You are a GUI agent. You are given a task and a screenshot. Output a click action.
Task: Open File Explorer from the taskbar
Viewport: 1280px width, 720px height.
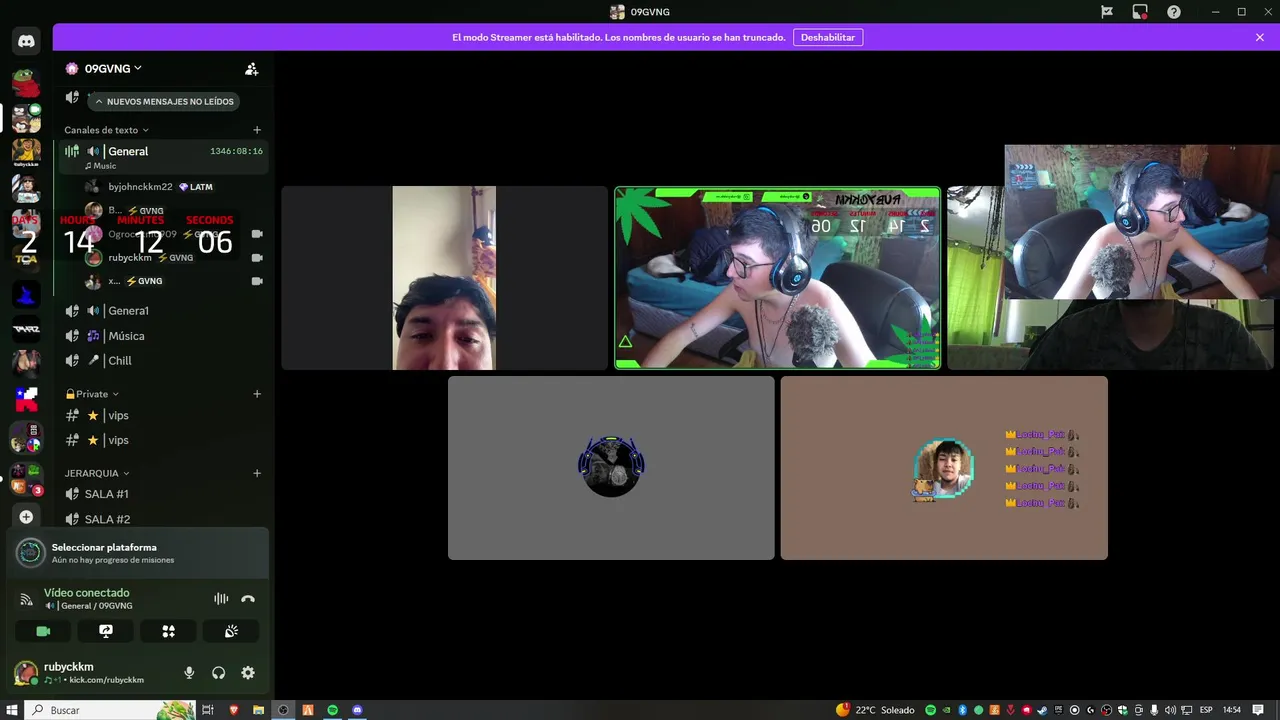259,710
